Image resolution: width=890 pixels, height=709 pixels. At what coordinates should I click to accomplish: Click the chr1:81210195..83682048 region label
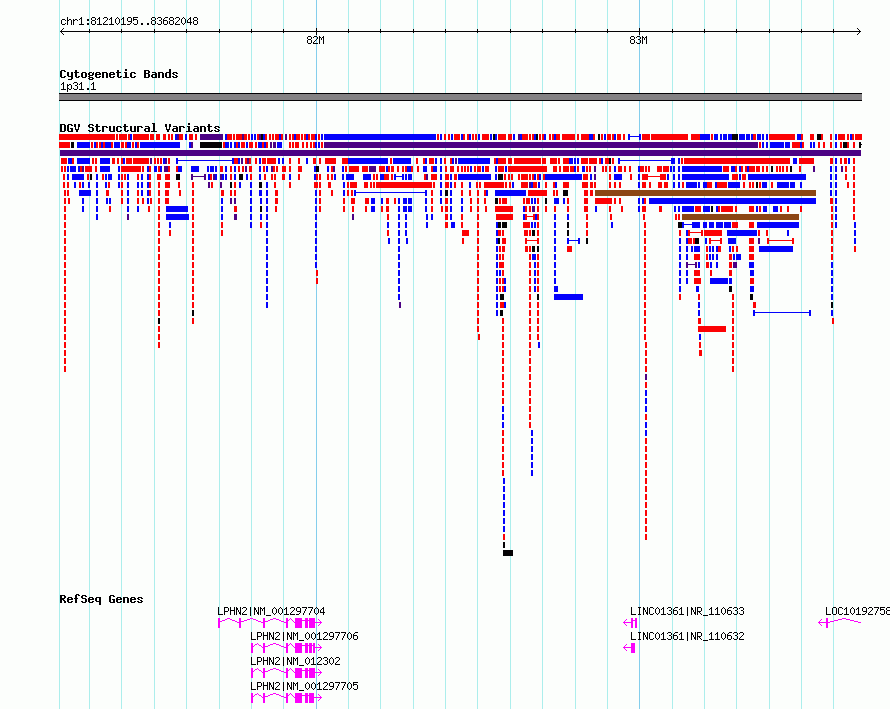click(x=129, y=22)
